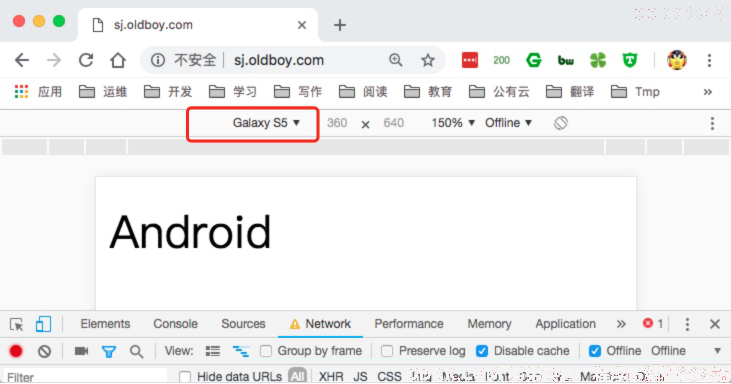This screenshot has height=384, width=731.
Task: Open the Performance tab
Action: (x=409, y=324)
